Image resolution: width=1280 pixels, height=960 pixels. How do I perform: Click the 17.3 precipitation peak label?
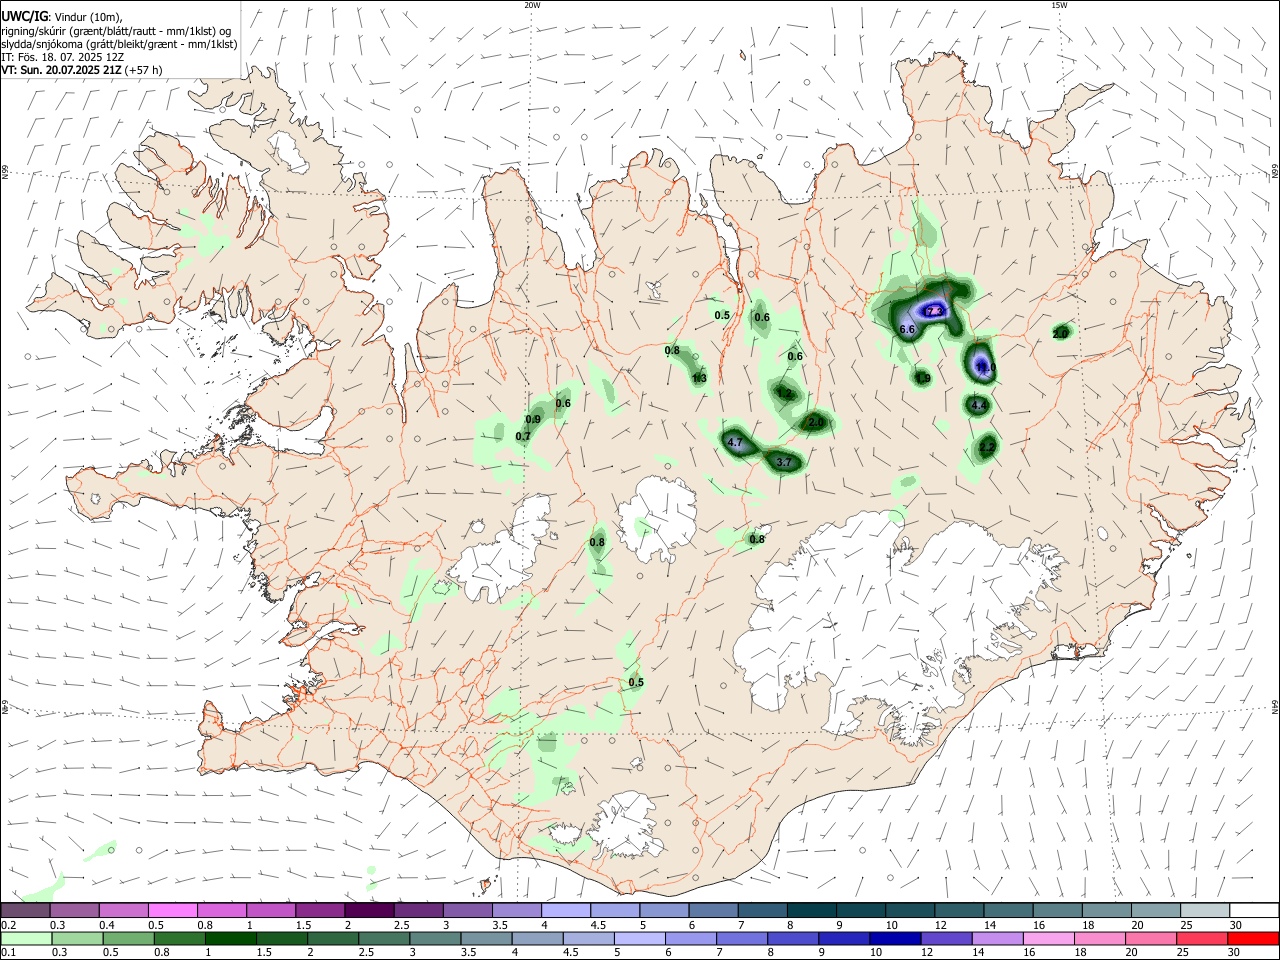[934, 312]
